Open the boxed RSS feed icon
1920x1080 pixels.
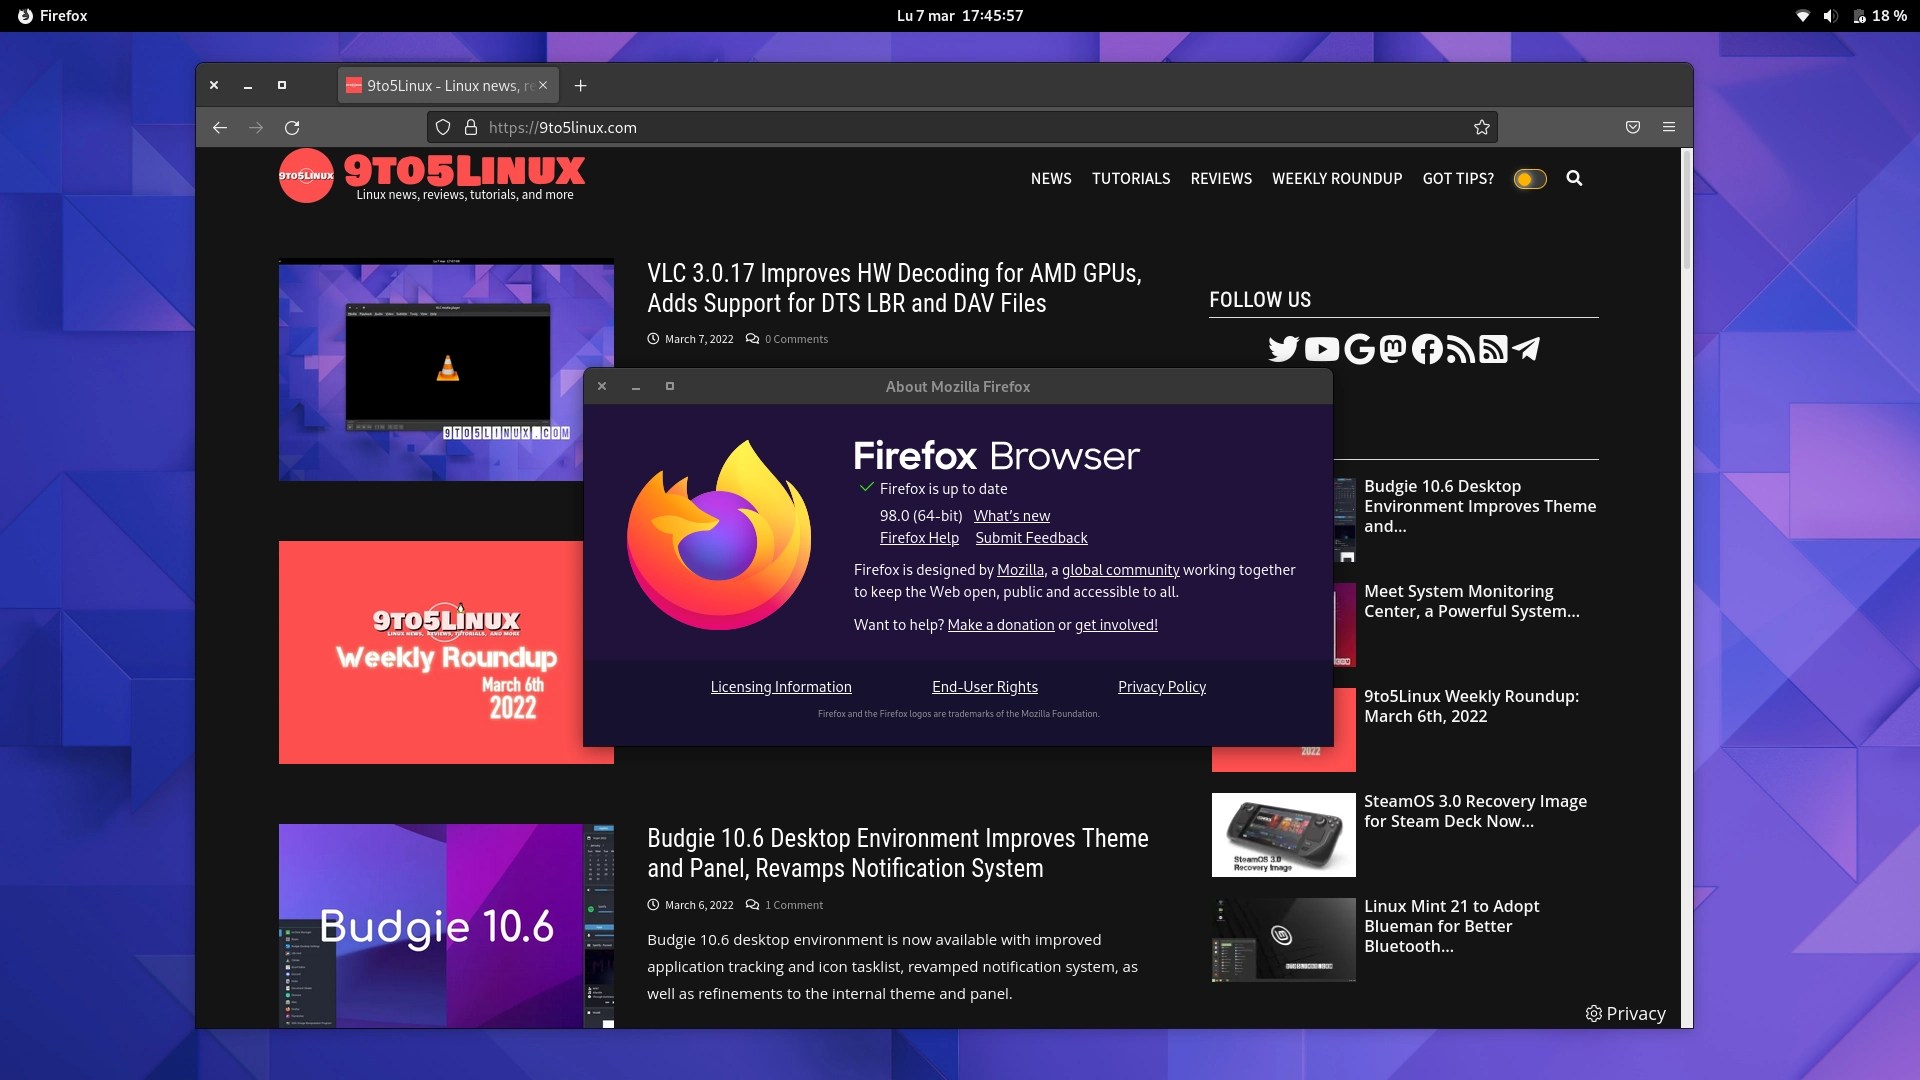click(x=1493, y=349)
